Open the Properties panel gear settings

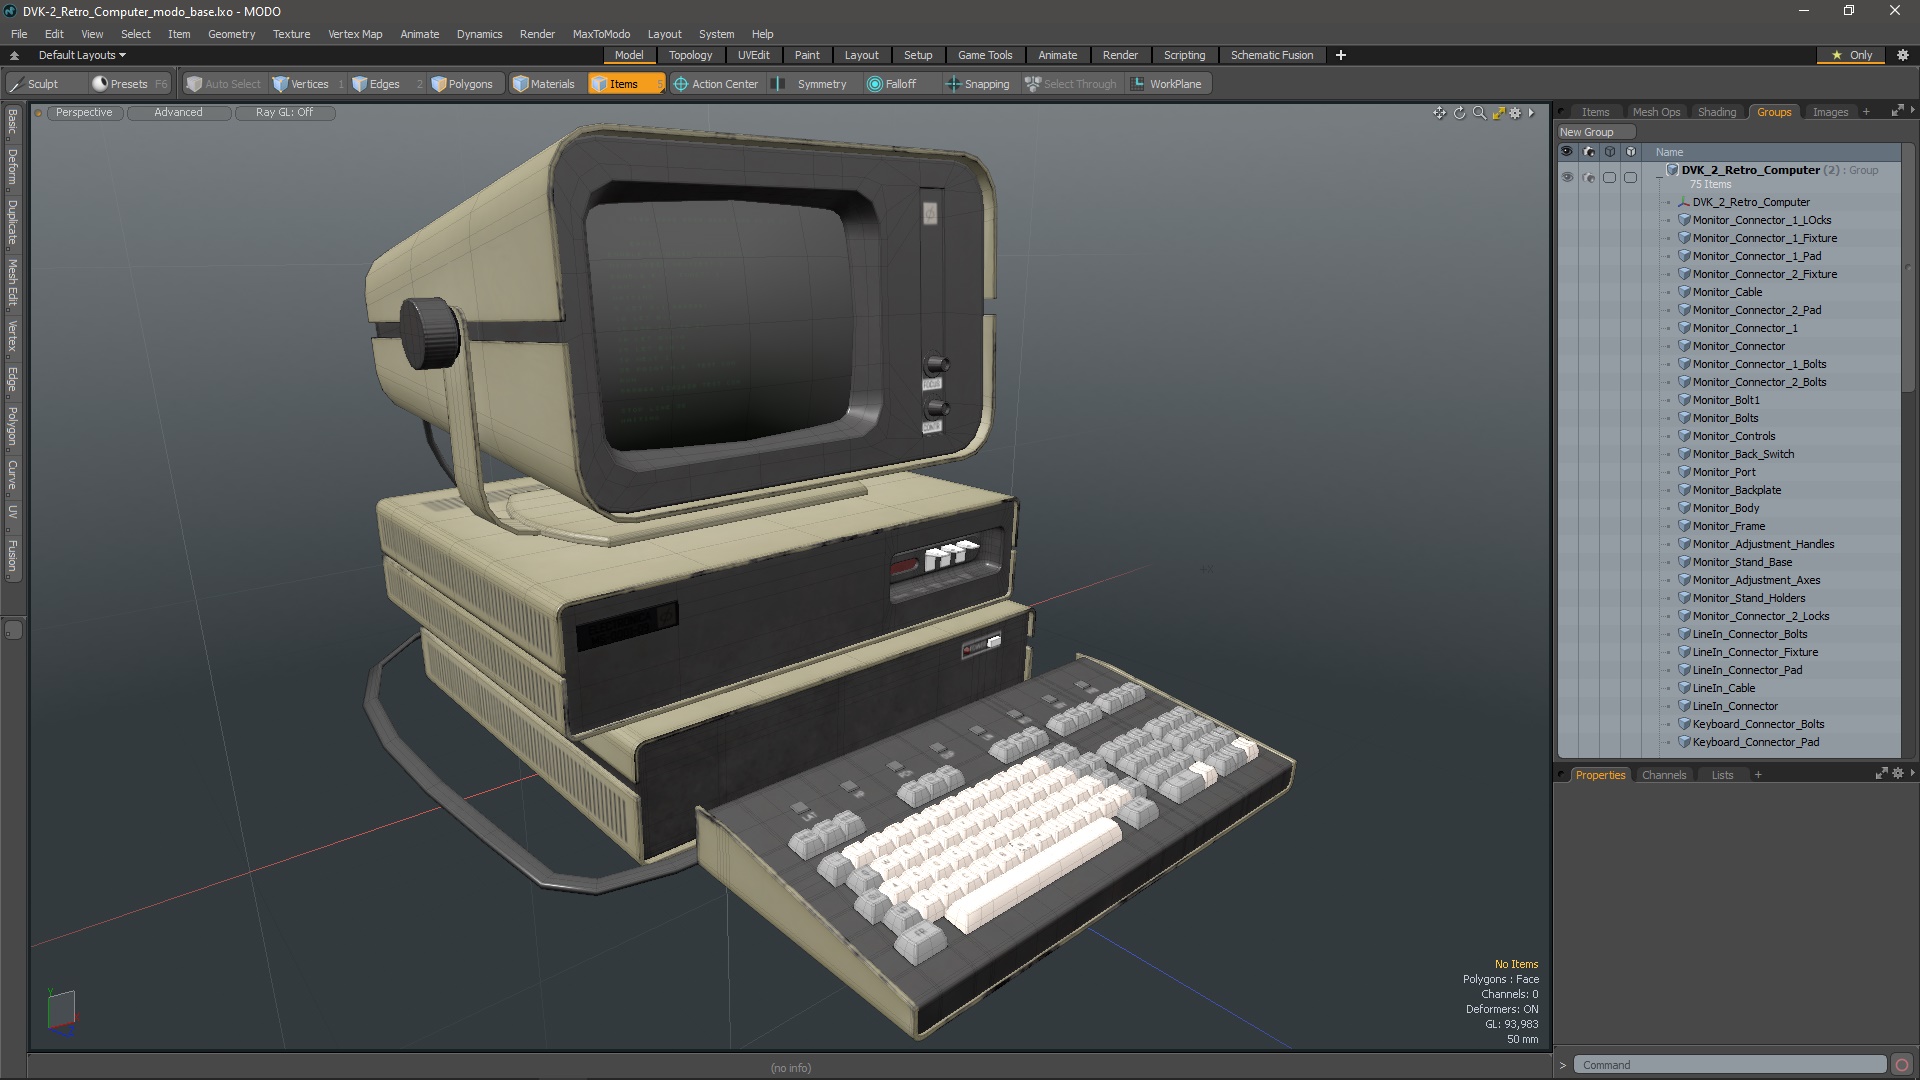click(x=1898, y=774)
